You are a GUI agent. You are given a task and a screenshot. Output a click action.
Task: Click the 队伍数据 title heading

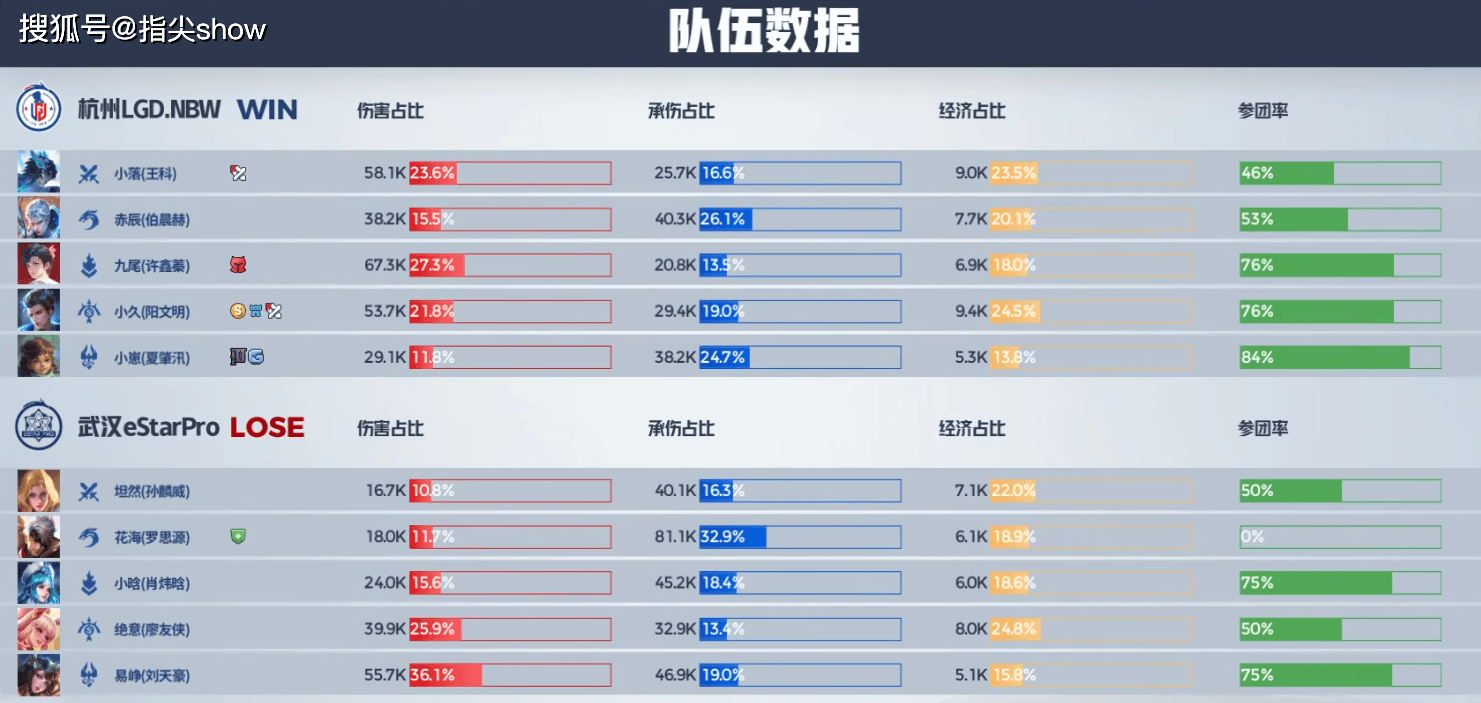[764, 31]
